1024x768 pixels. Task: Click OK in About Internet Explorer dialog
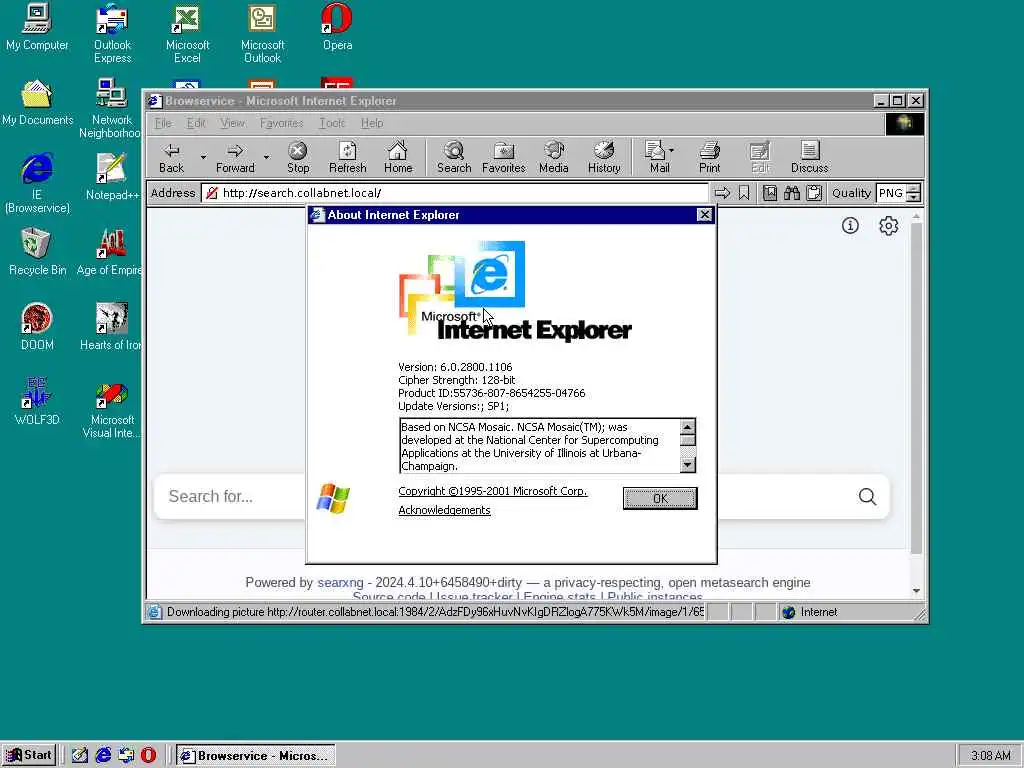660,498
